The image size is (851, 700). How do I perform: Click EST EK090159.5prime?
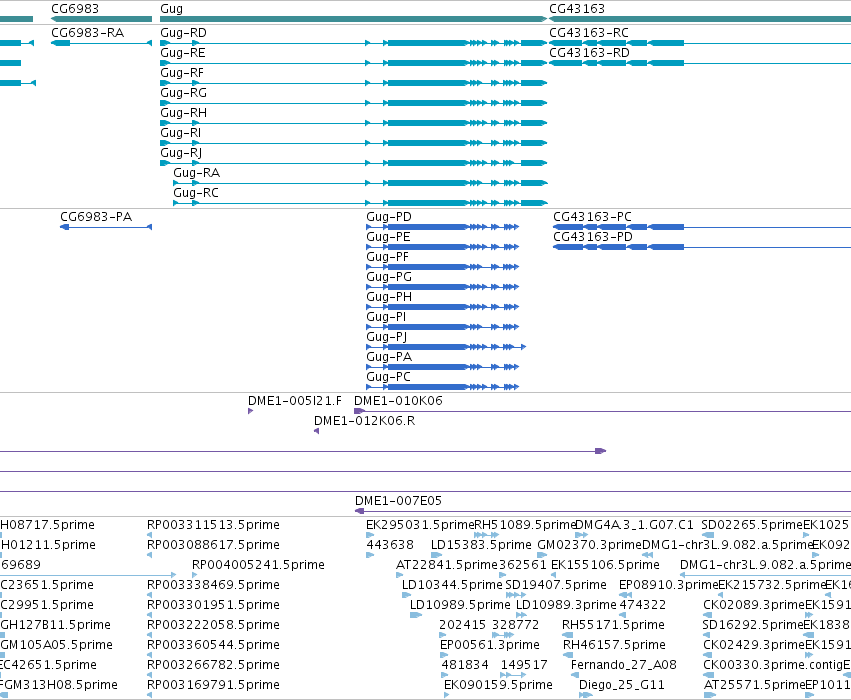[x=498, y=685]
